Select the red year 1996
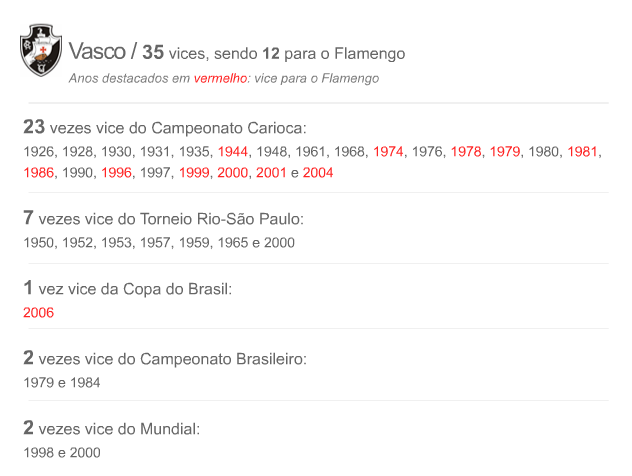The height and width of the screenshot is (476, 632). coord(116,172)
